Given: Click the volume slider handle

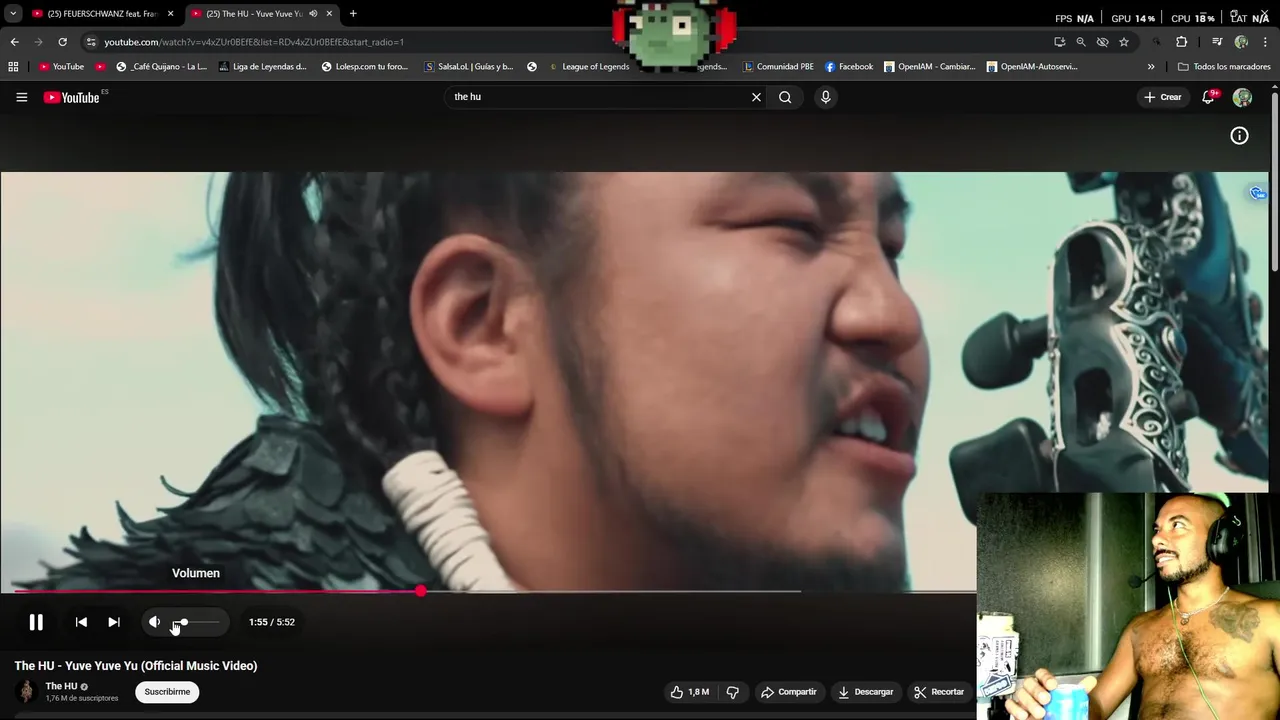Looking at the screenshot, I should [x=183, y=622].
